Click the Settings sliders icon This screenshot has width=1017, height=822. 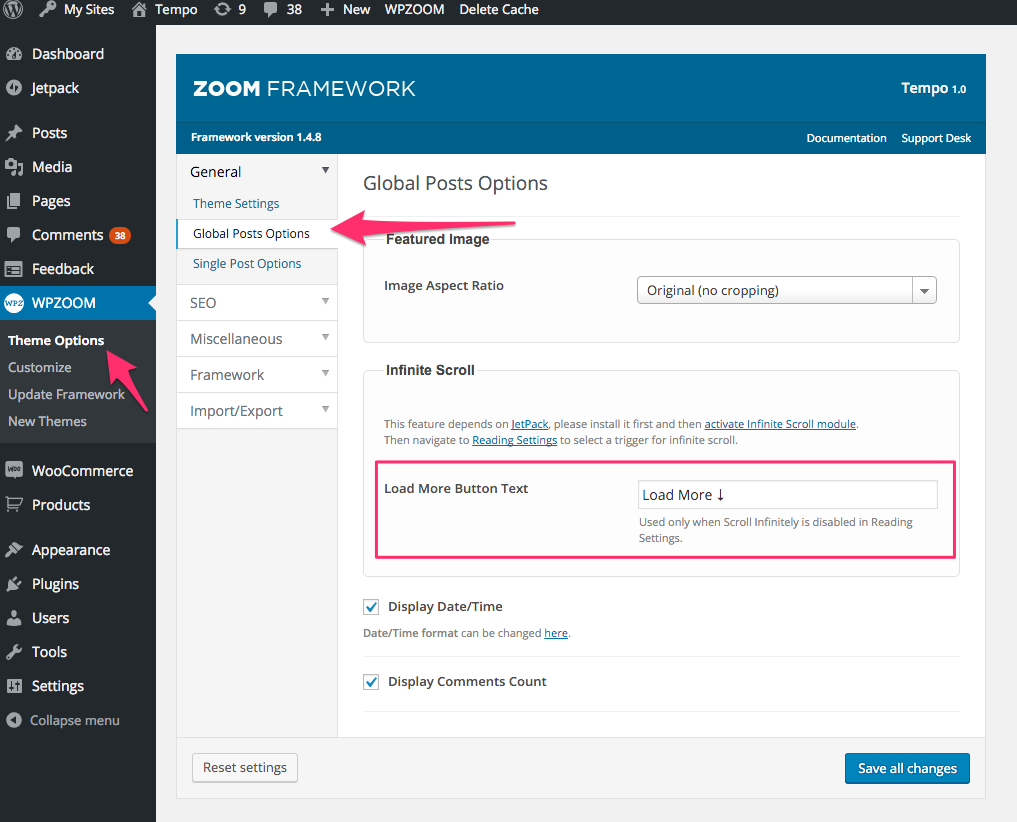point(14,686)
